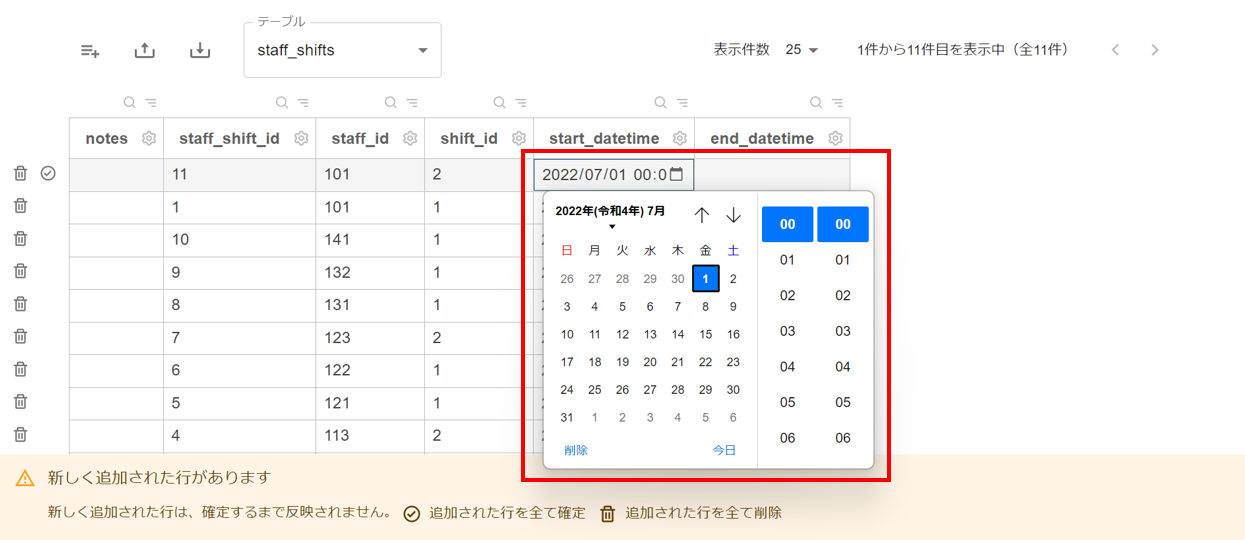Image resolution: width=1245 pixels, height=540 pixels.
Task: Delete the row with staff_shift_id 11
Action: pyautogui.click(x=20, y=173)
